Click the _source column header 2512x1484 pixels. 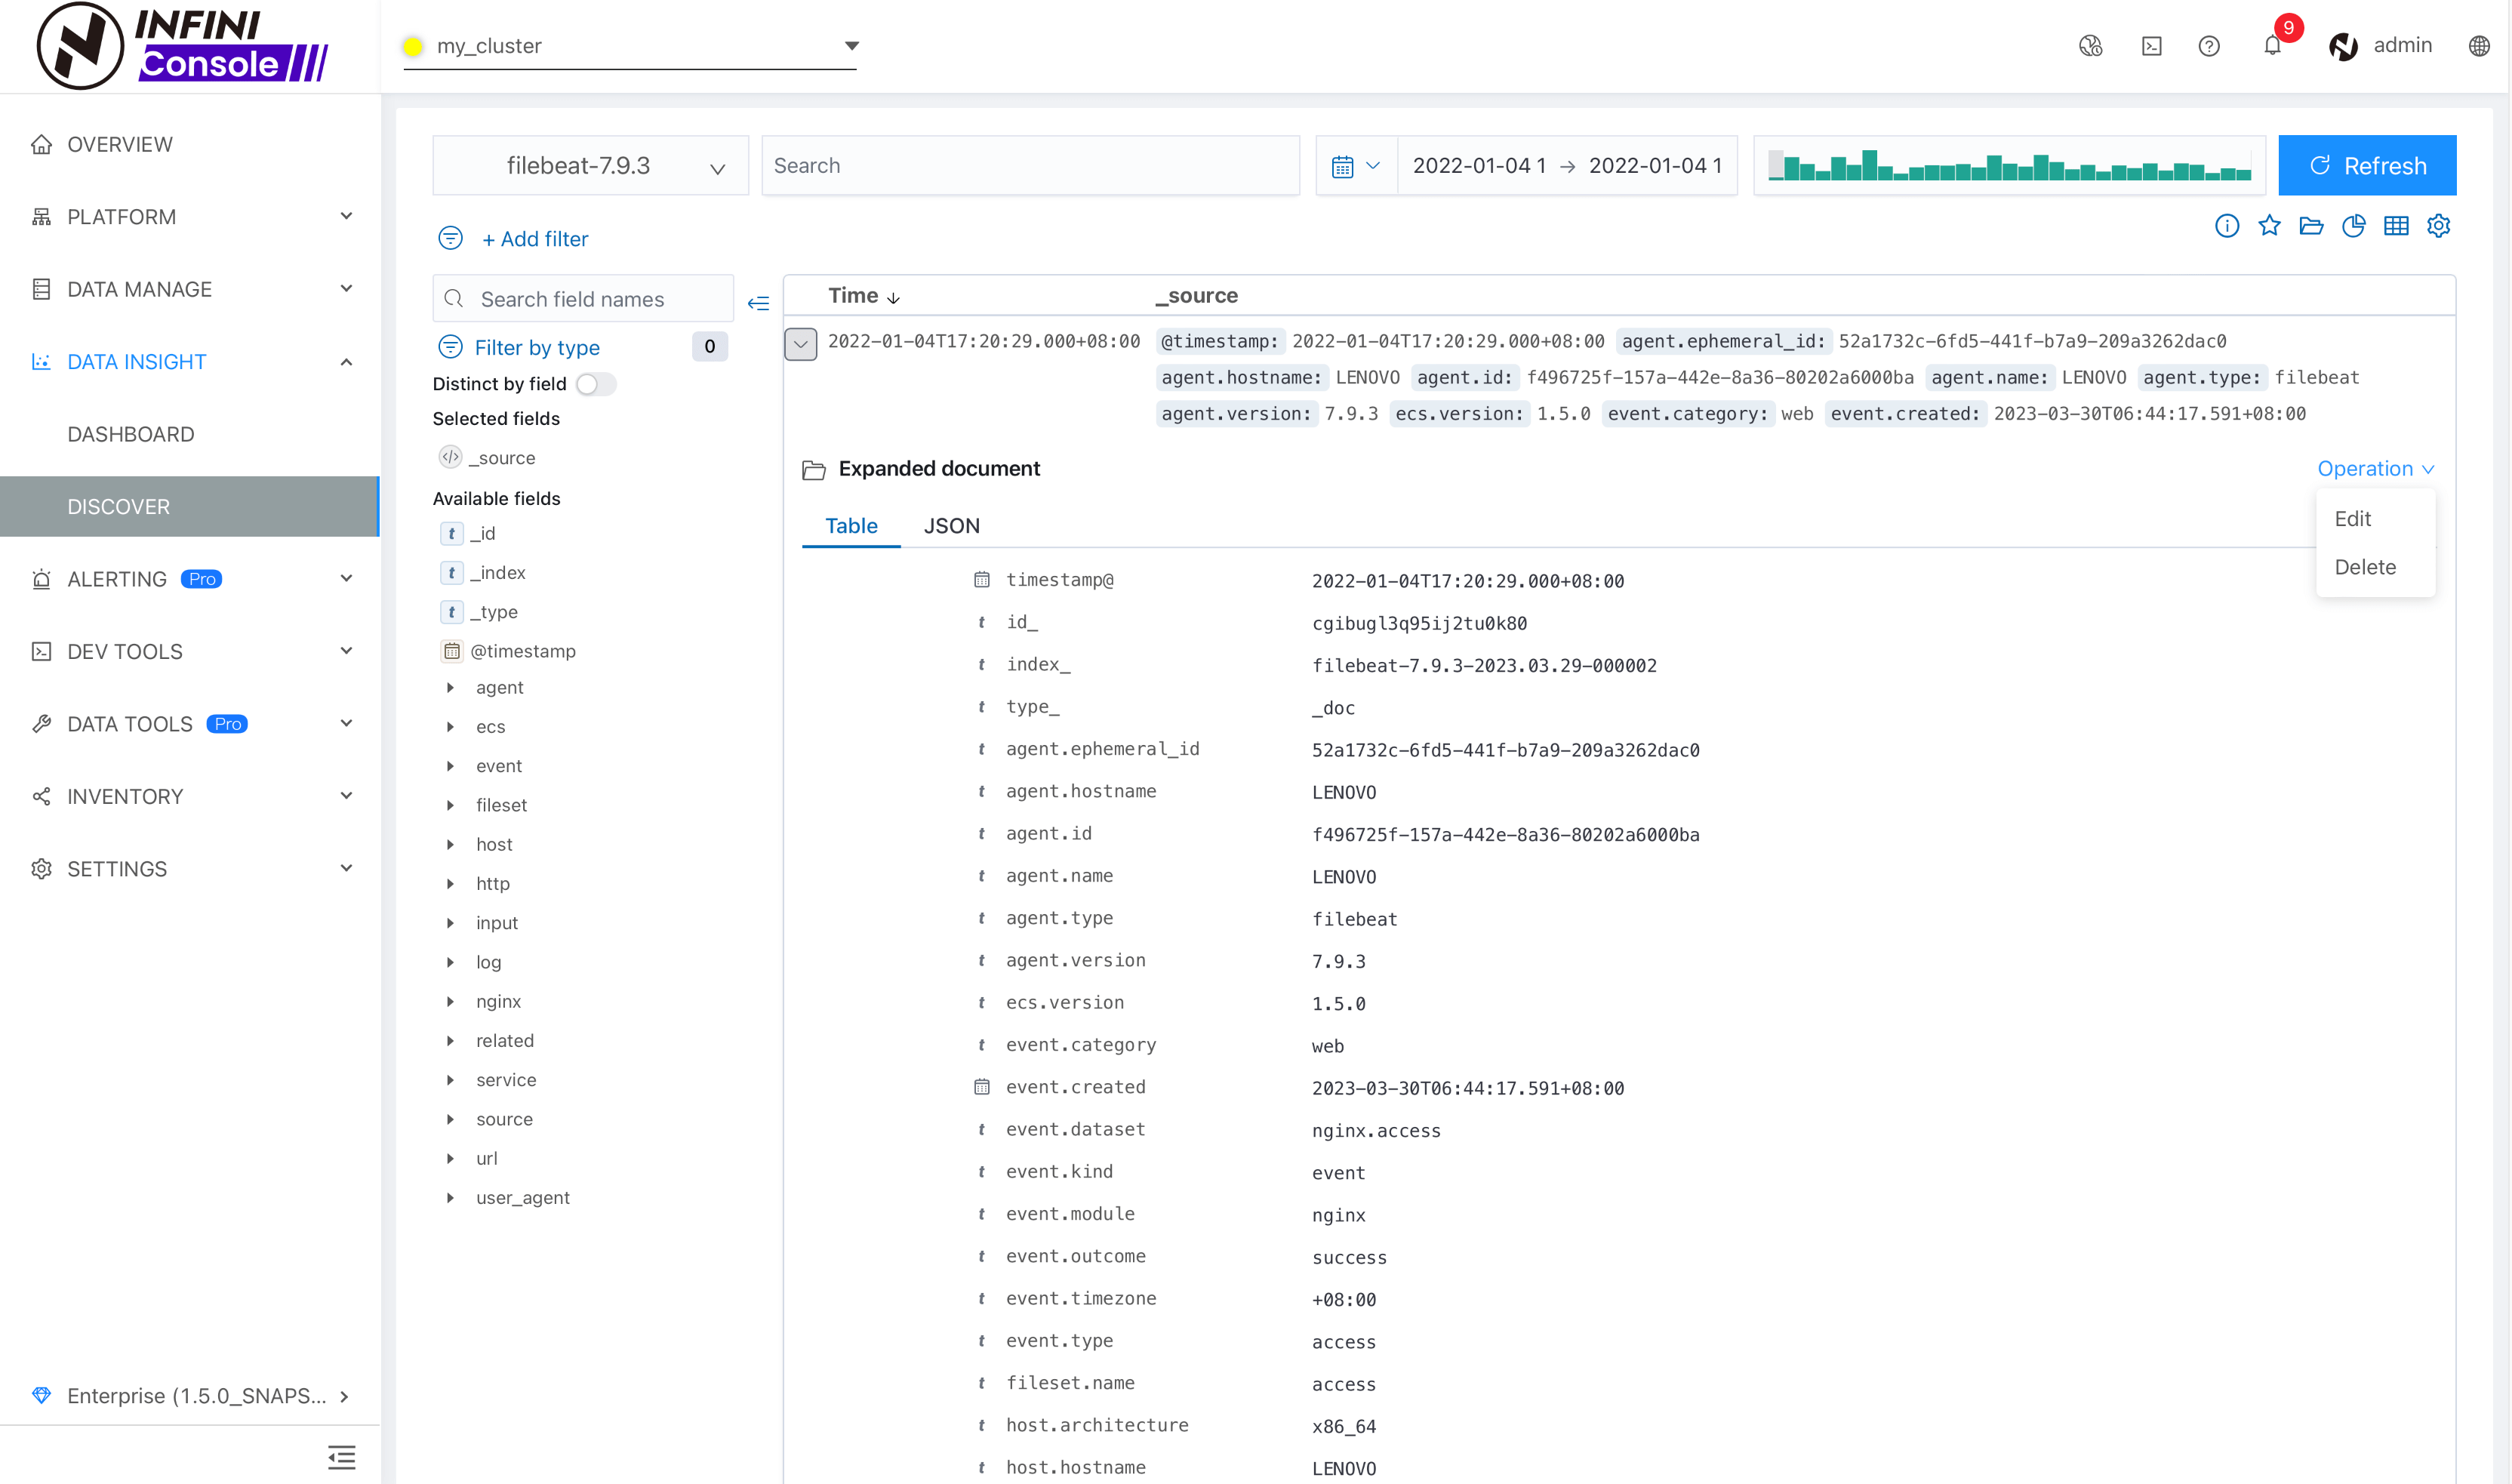click(x=1196, y=296)
